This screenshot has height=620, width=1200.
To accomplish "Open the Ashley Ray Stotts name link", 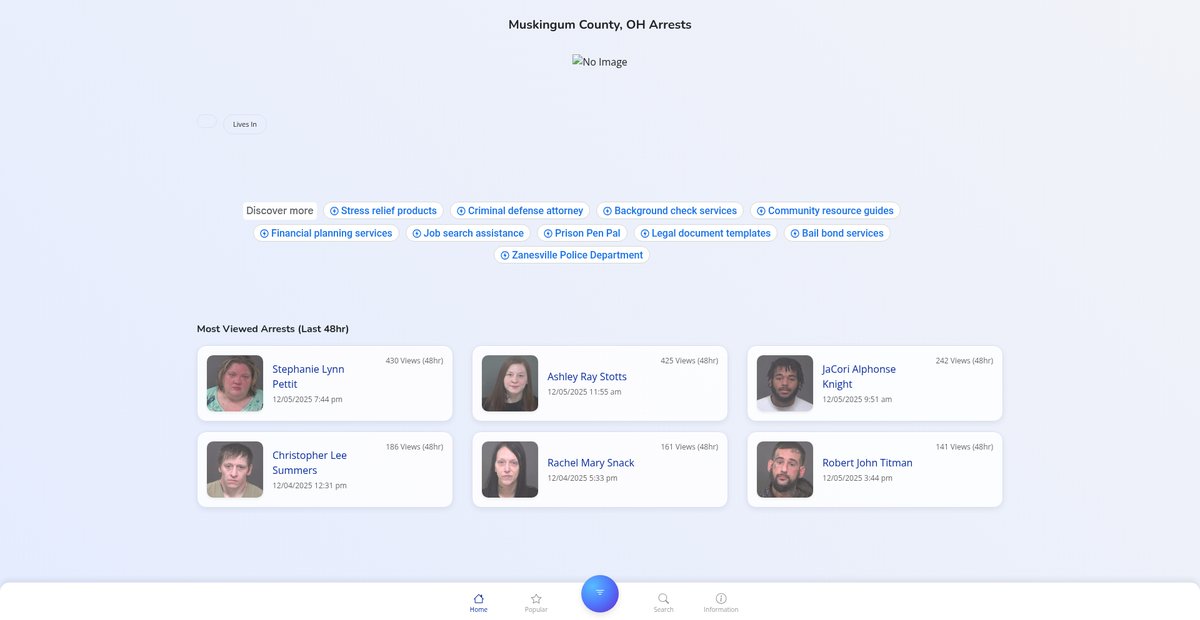I will pos(587,377).
